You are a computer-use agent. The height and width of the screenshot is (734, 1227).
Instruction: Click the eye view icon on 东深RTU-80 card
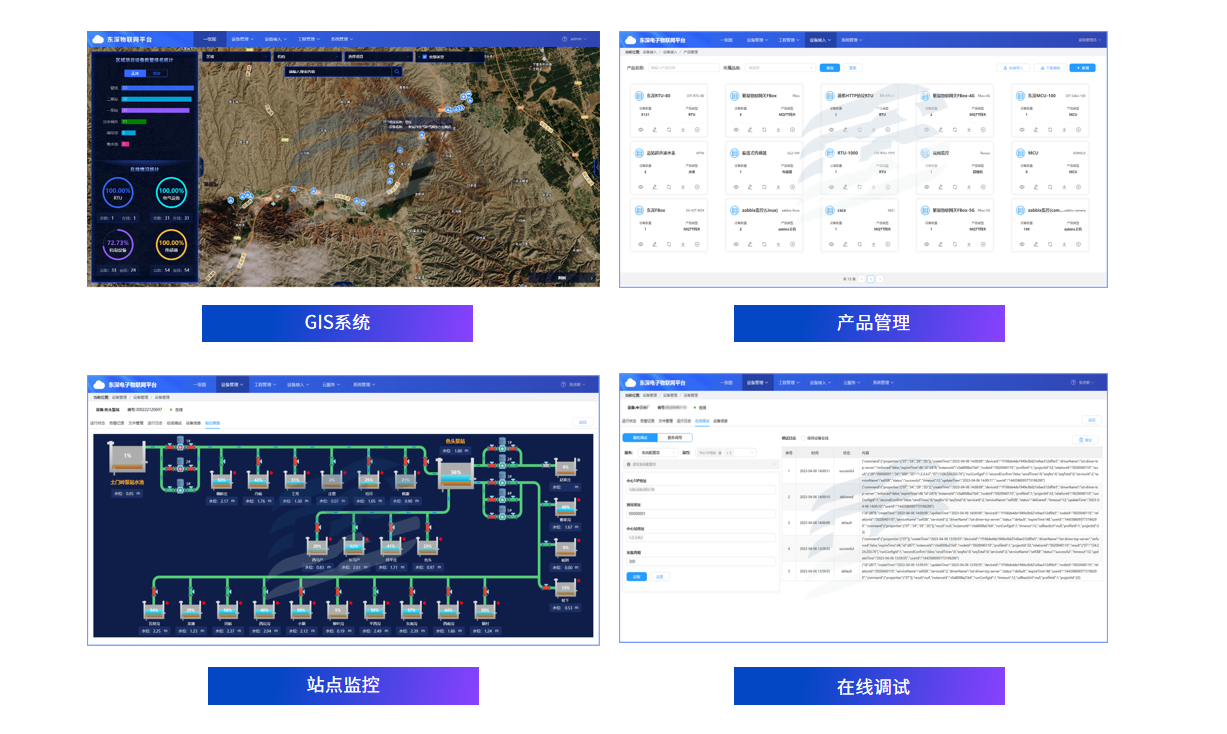[641, 130]
